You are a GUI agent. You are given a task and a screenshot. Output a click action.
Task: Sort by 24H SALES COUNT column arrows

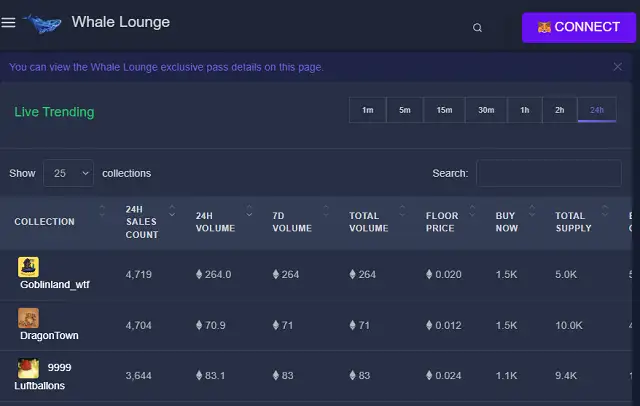click(172, 211)
